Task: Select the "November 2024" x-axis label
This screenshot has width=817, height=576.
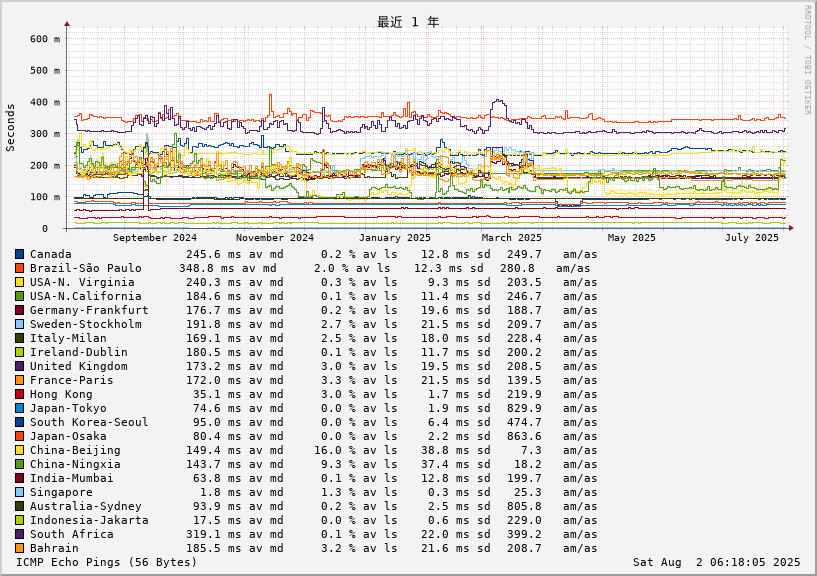Action: (x=275, y=238)
